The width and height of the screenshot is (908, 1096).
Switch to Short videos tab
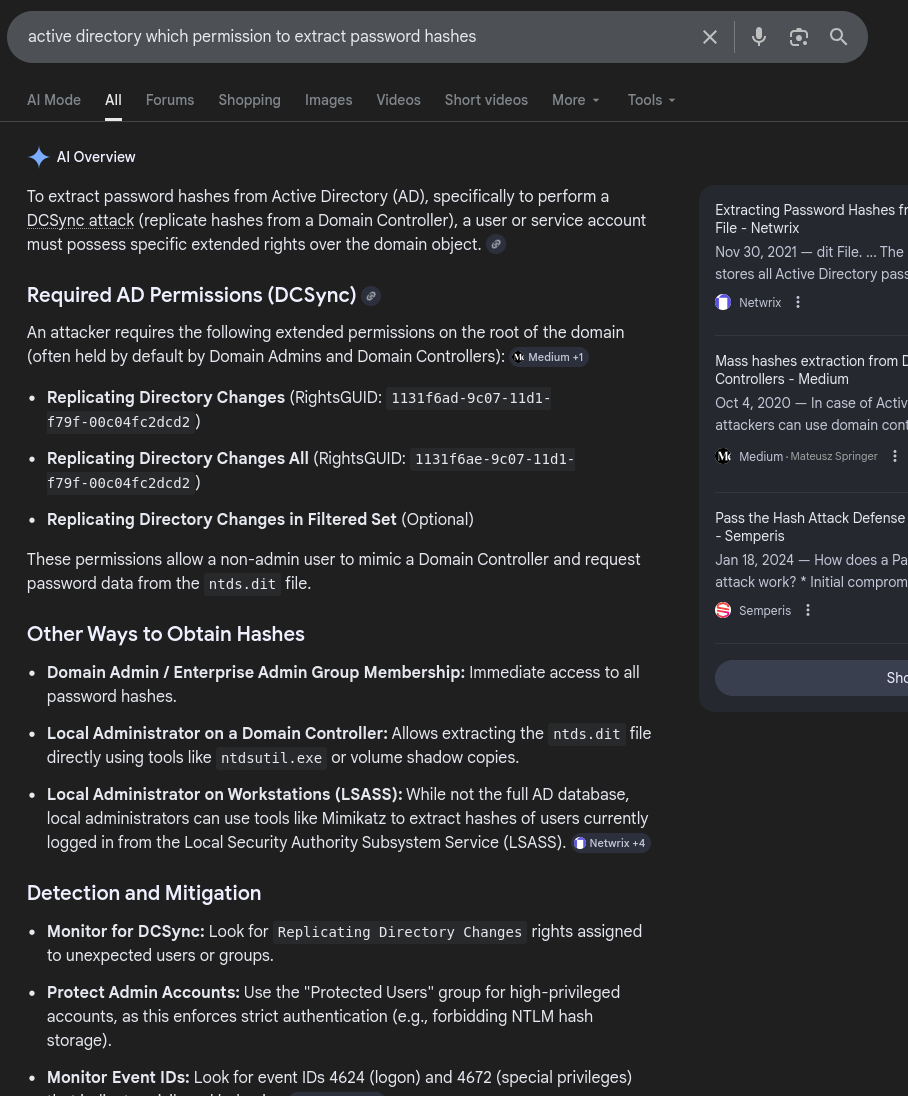tap(487, 100)
